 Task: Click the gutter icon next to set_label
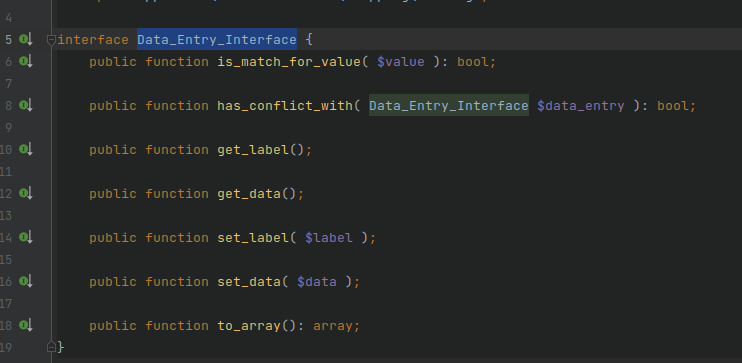[26, 237]
